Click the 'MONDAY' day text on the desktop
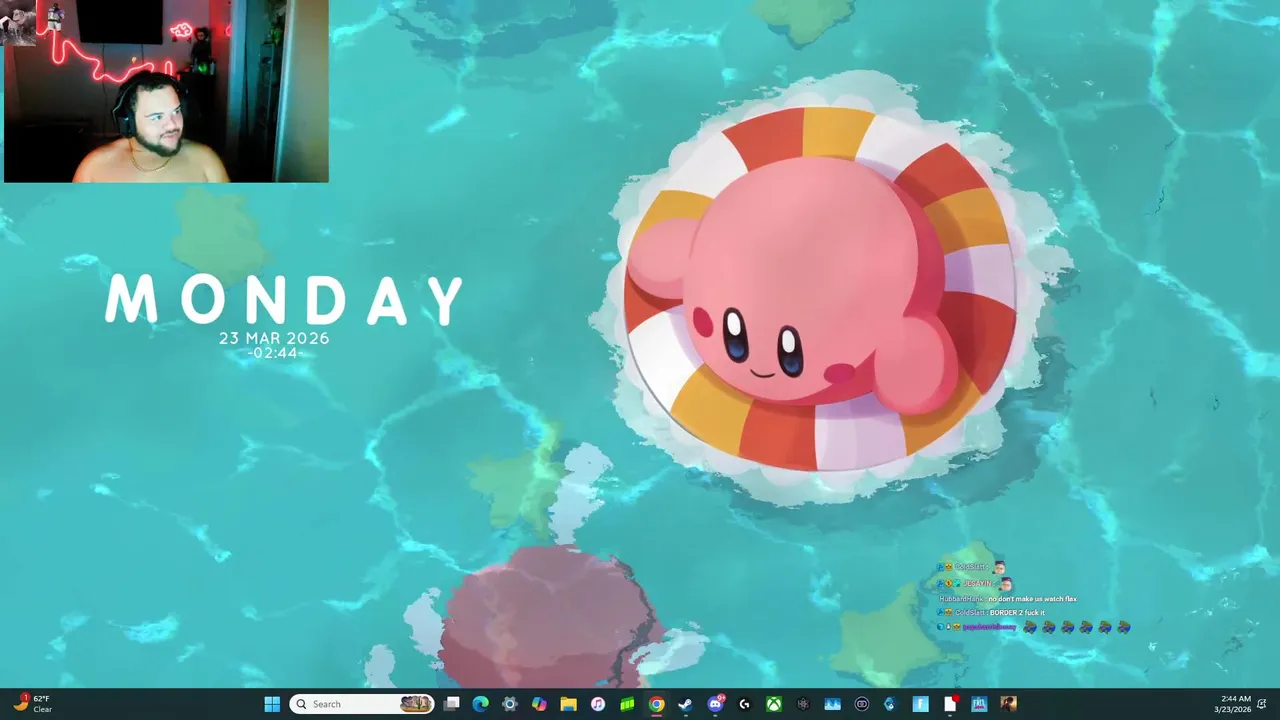1280x720 pixels. point(285,300)
